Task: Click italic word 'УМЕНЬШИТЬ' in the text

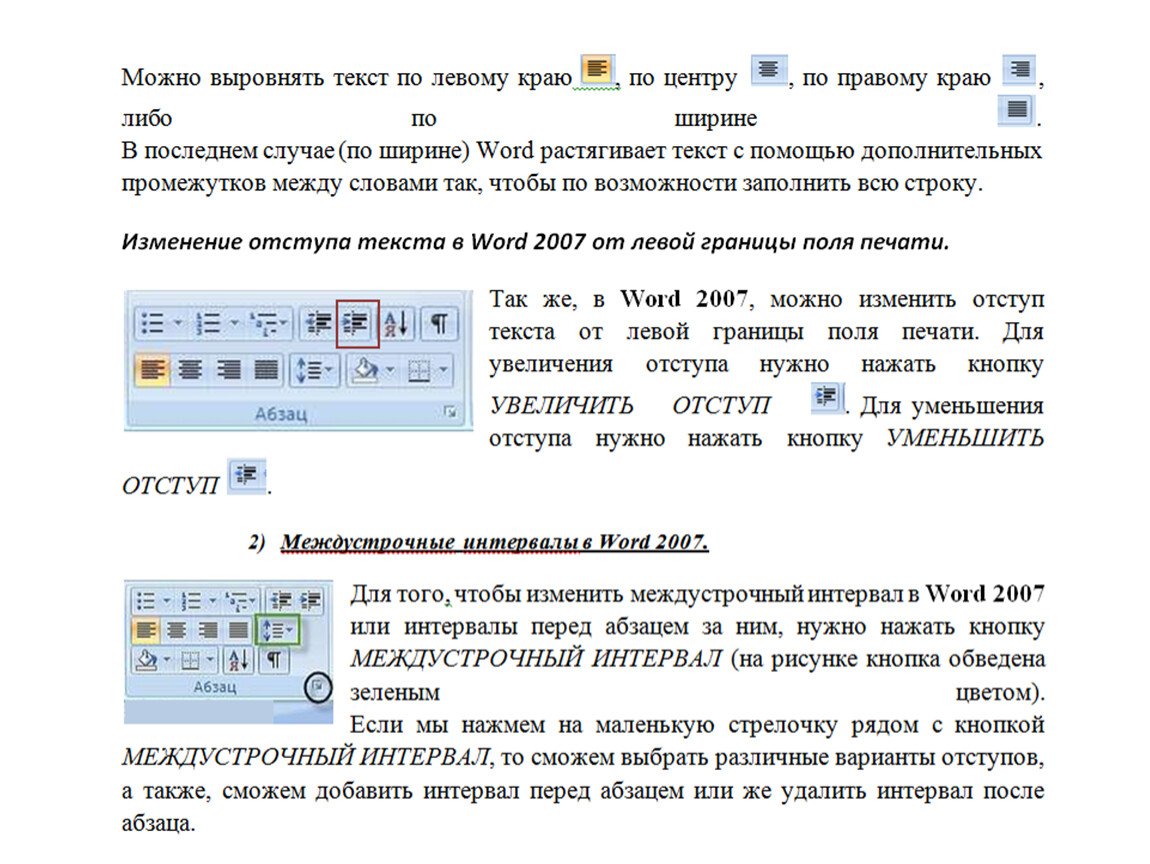Action: (964, 438)
